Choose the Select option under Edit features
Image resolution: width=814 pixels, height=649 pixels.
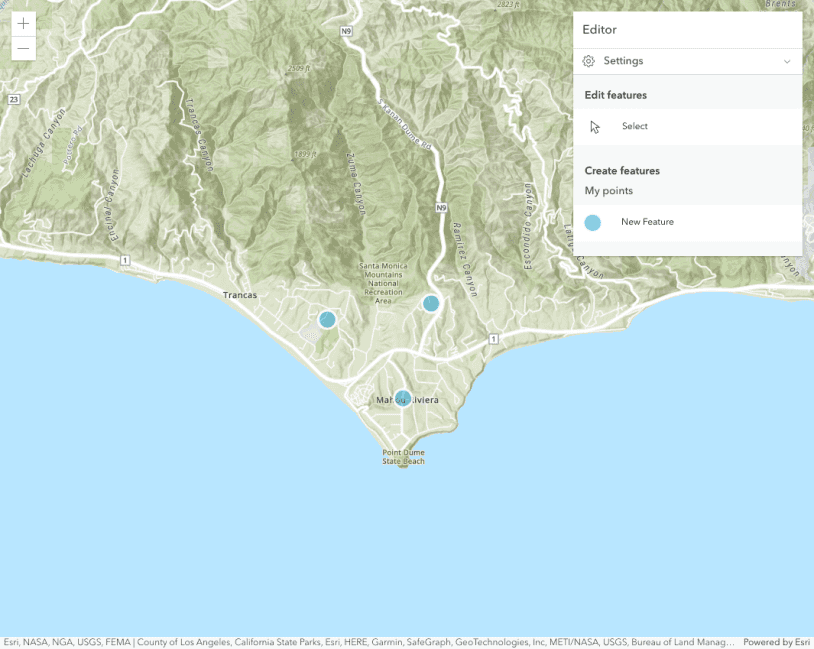[x=634, y=127]
